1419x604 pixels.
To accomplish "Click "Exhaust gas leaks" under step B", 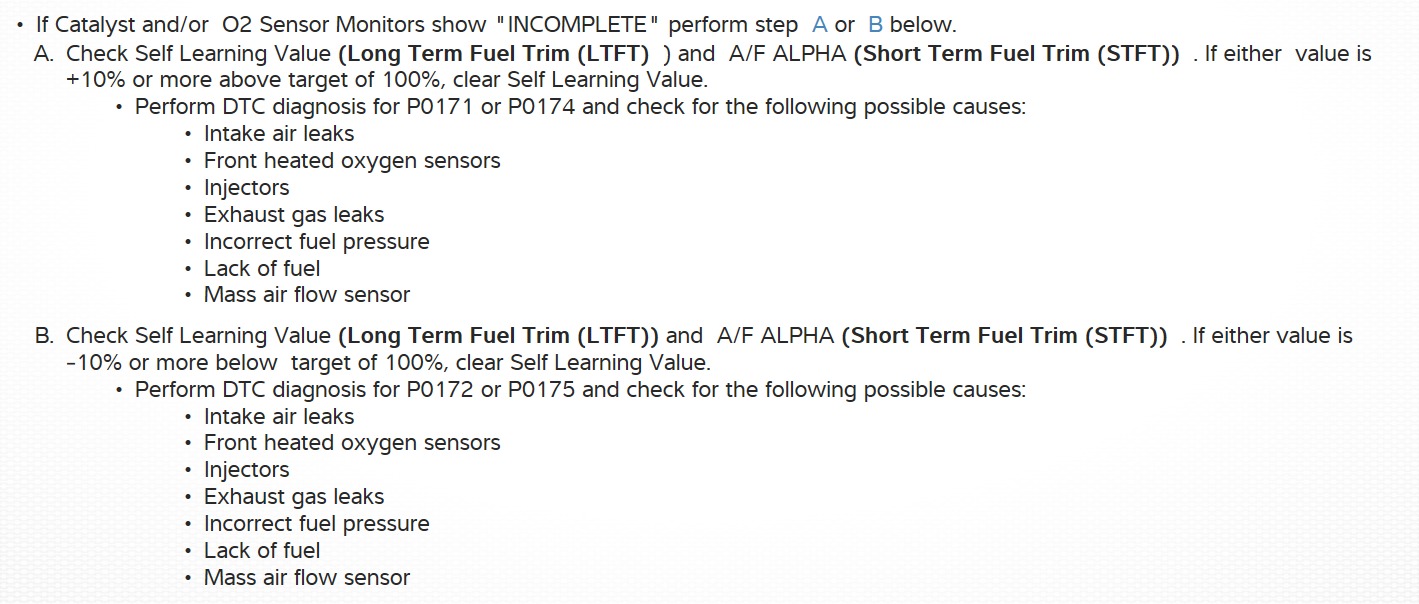I will pyautogui.click(x=294, y=497).
